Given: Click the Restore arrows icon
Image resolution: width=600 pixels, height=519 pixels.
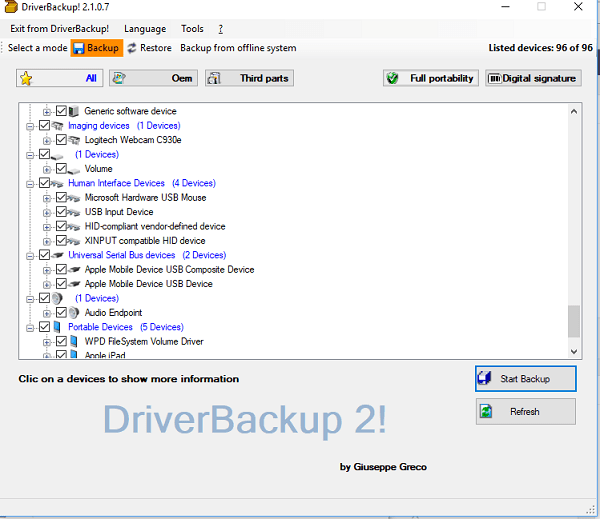Looking at the screenshot, I should click(132, 48).
